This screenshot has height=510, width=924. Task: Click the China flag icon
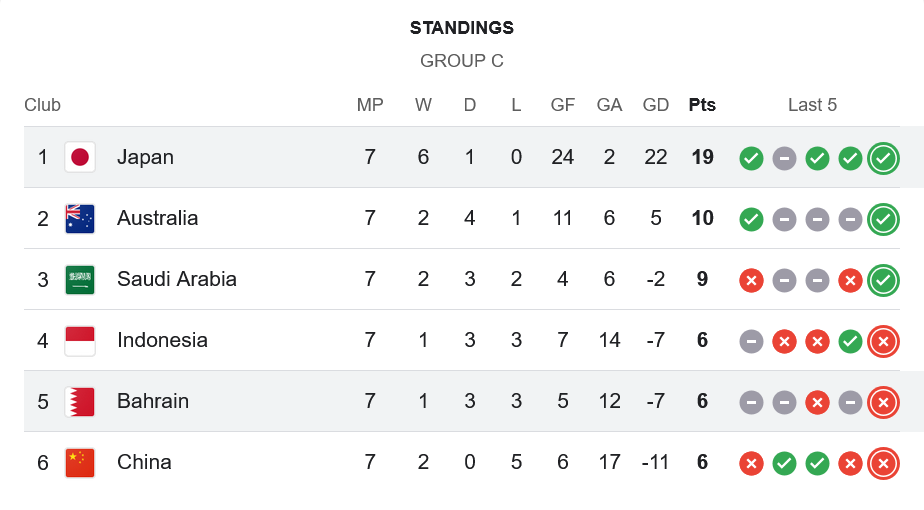pos(80,462)
